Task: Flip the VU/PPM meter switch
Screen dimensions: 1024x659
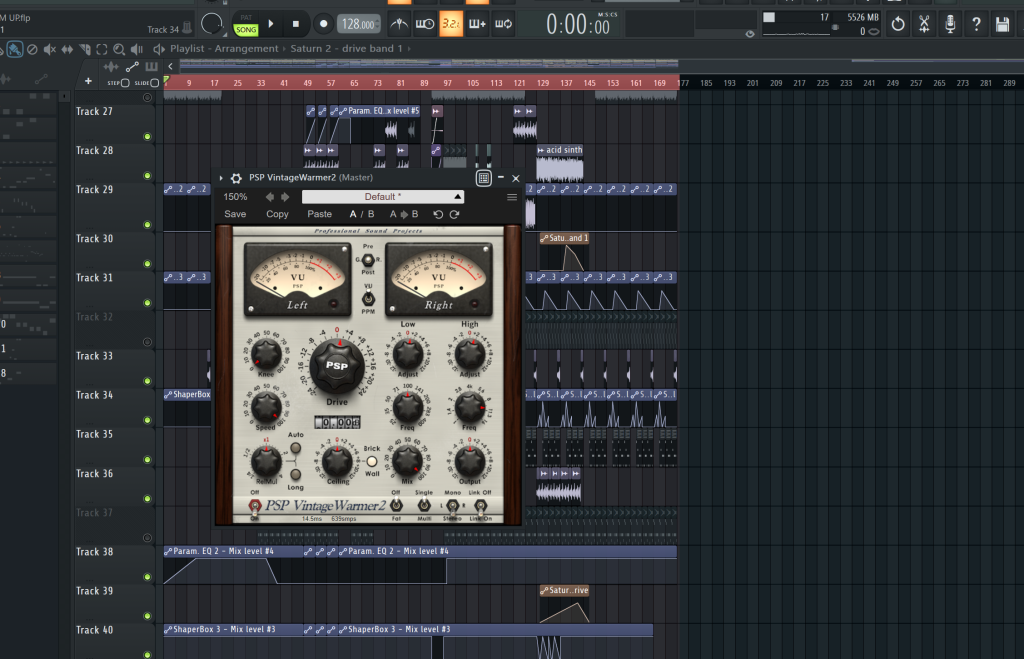Action: pos(368,298)
